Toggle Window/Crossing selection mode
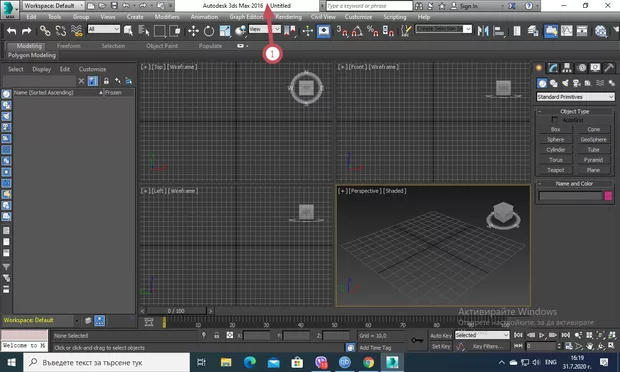Image resolution: width=620 pixels, height=372 pixels. coord(174,31)
